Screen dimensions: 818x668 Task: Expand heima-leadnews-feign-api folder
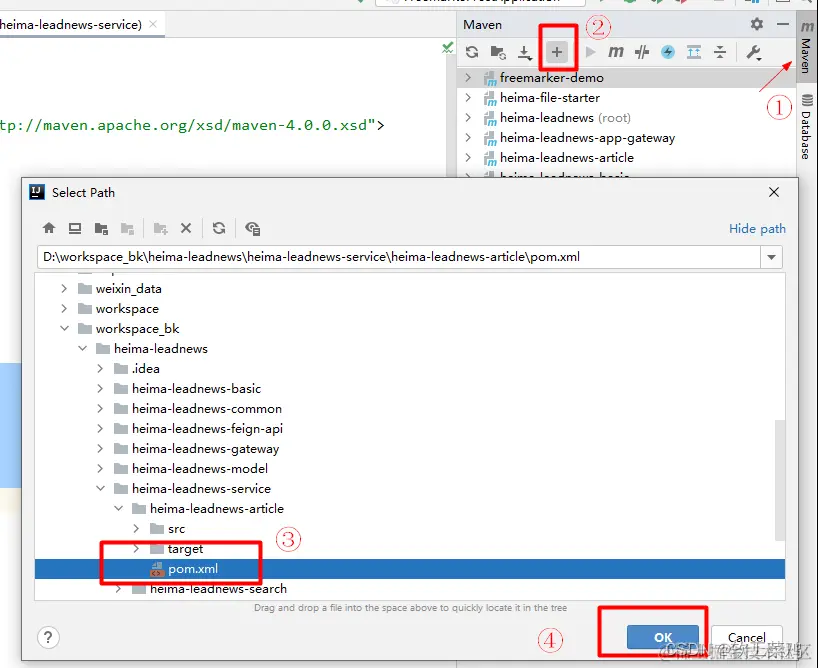coord(100,428)
